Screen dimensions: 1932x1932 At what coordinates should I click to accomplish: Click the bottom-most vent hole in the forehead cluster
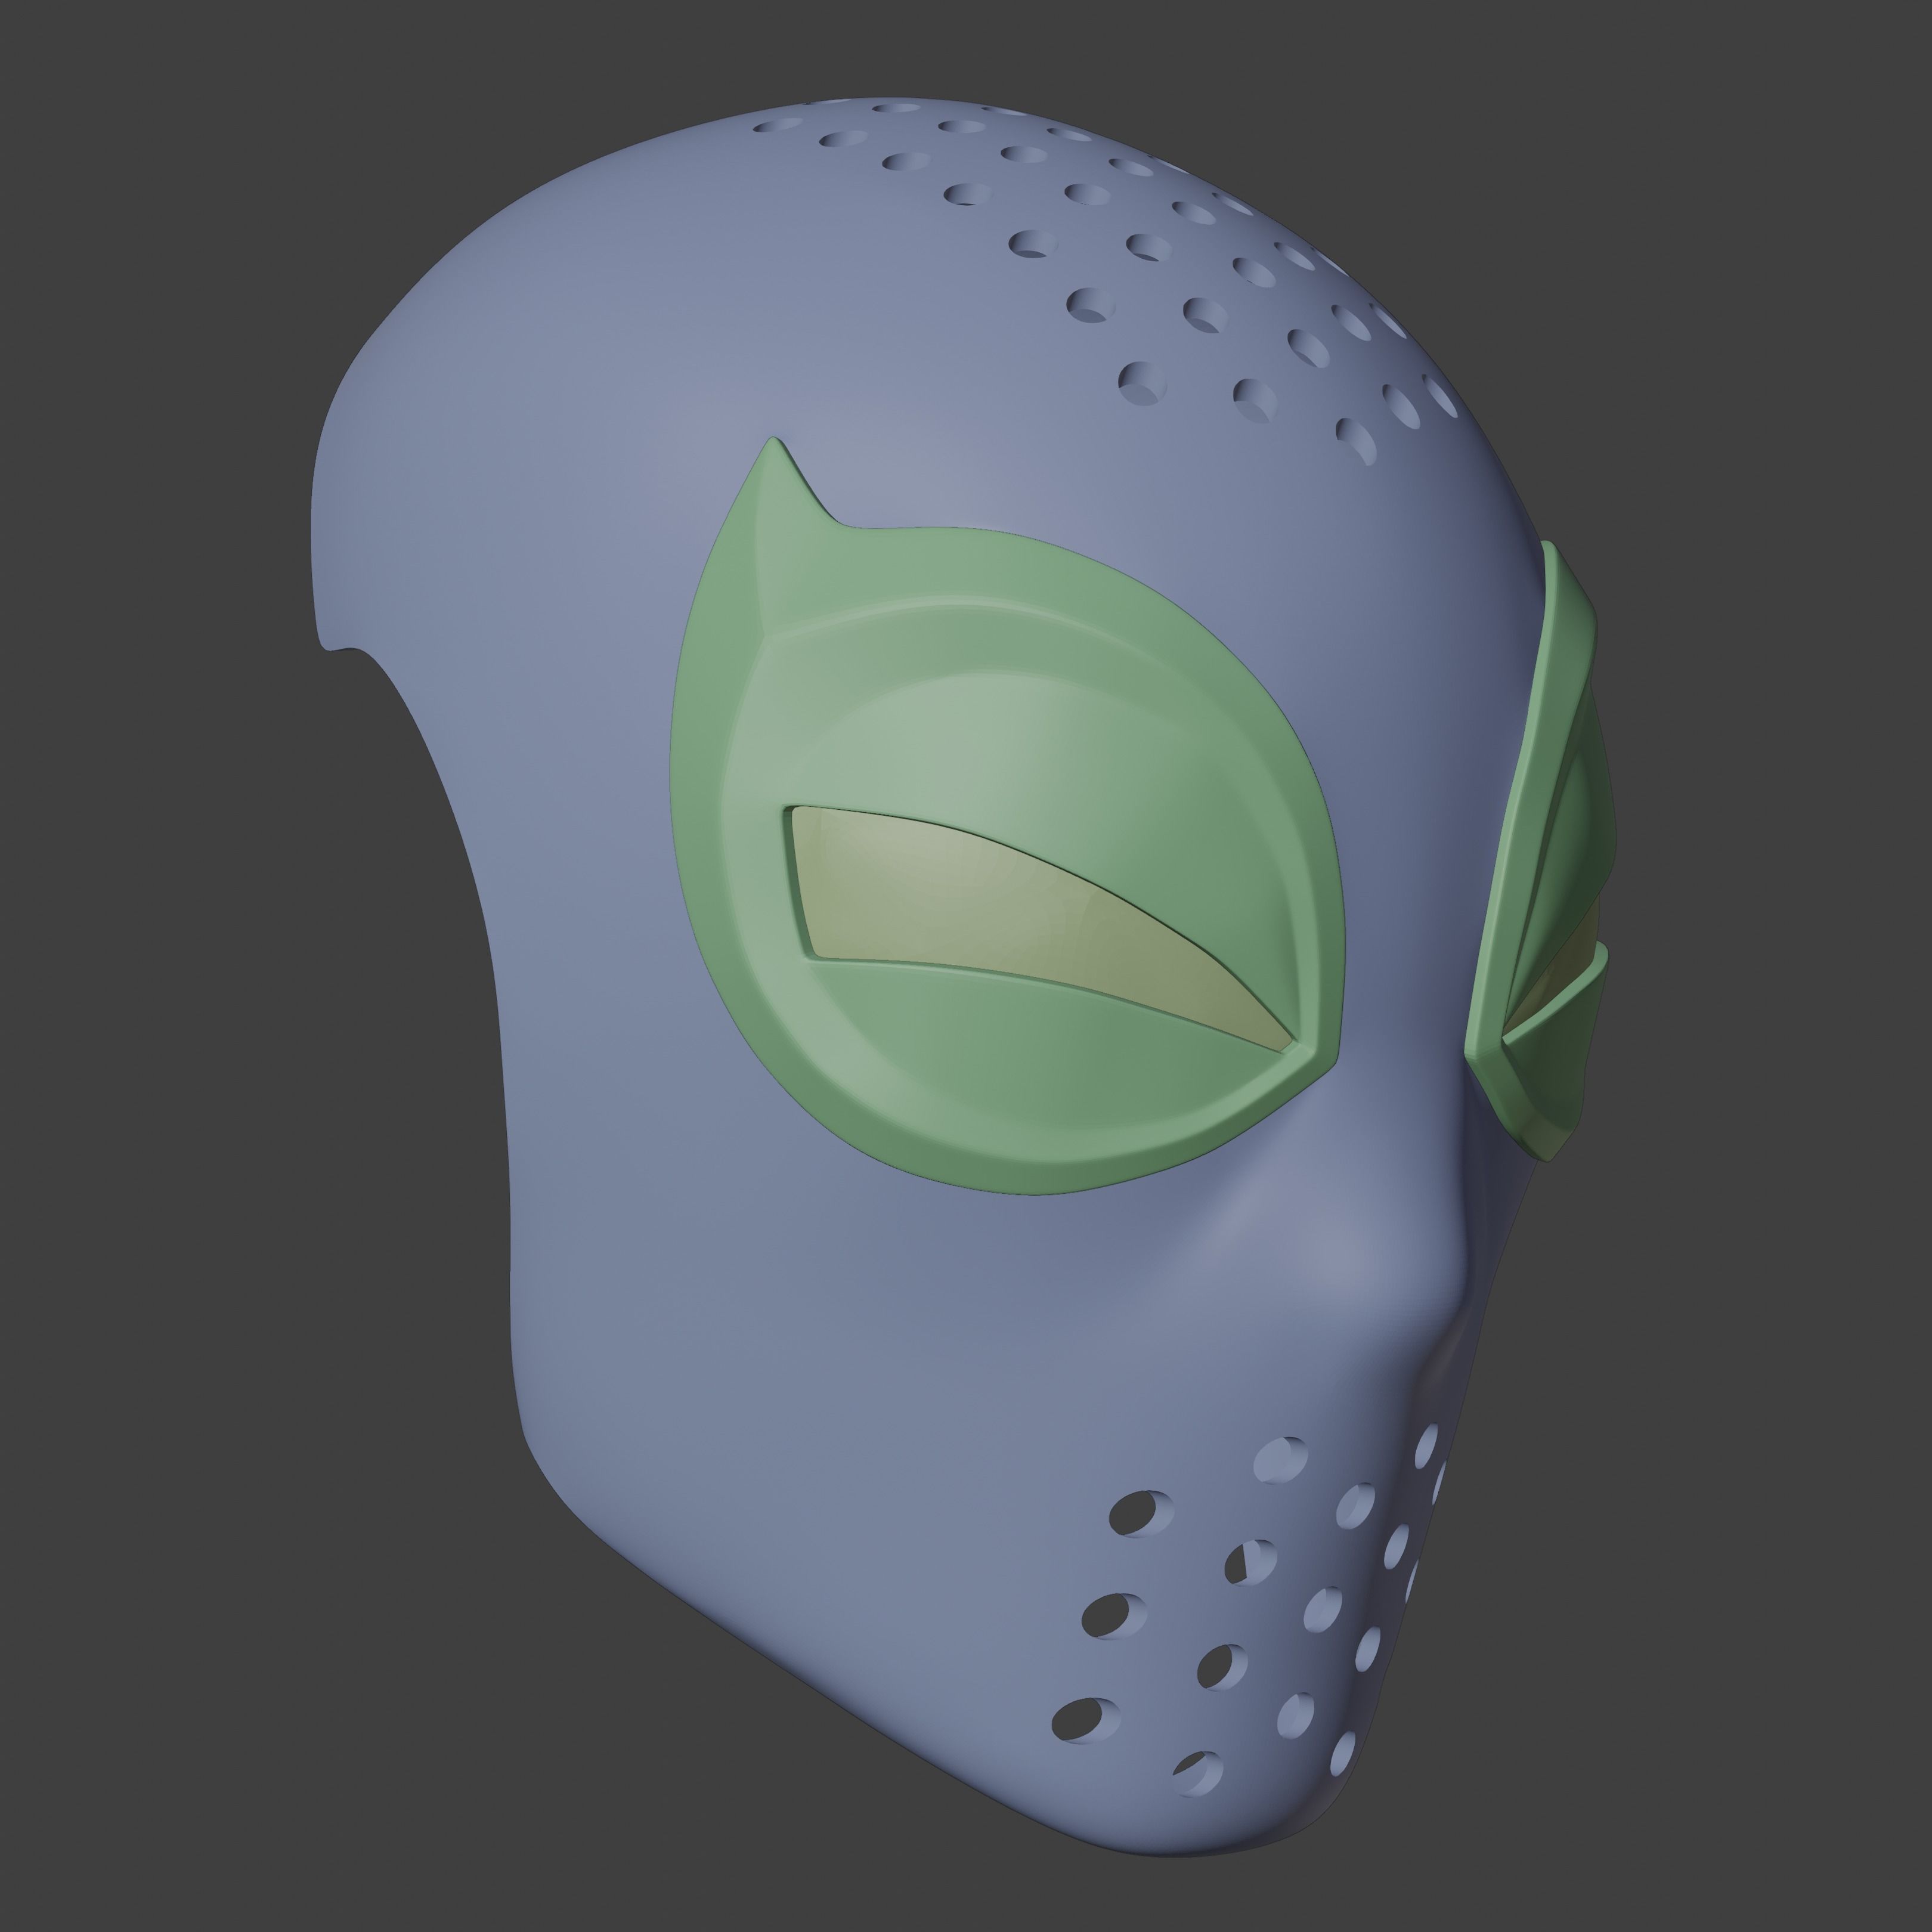pos(1356,441)
